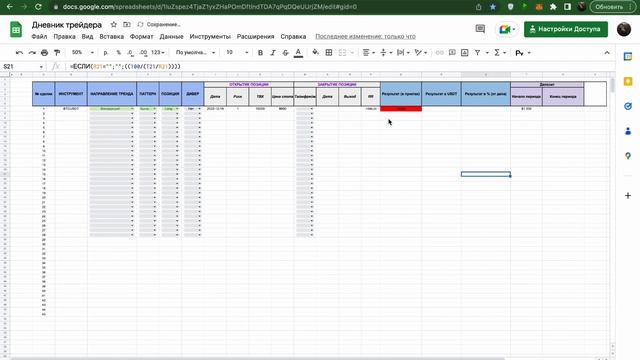
Task: Open Google Keep side panel
Action: pyautogui.click(x=628, y=82)
